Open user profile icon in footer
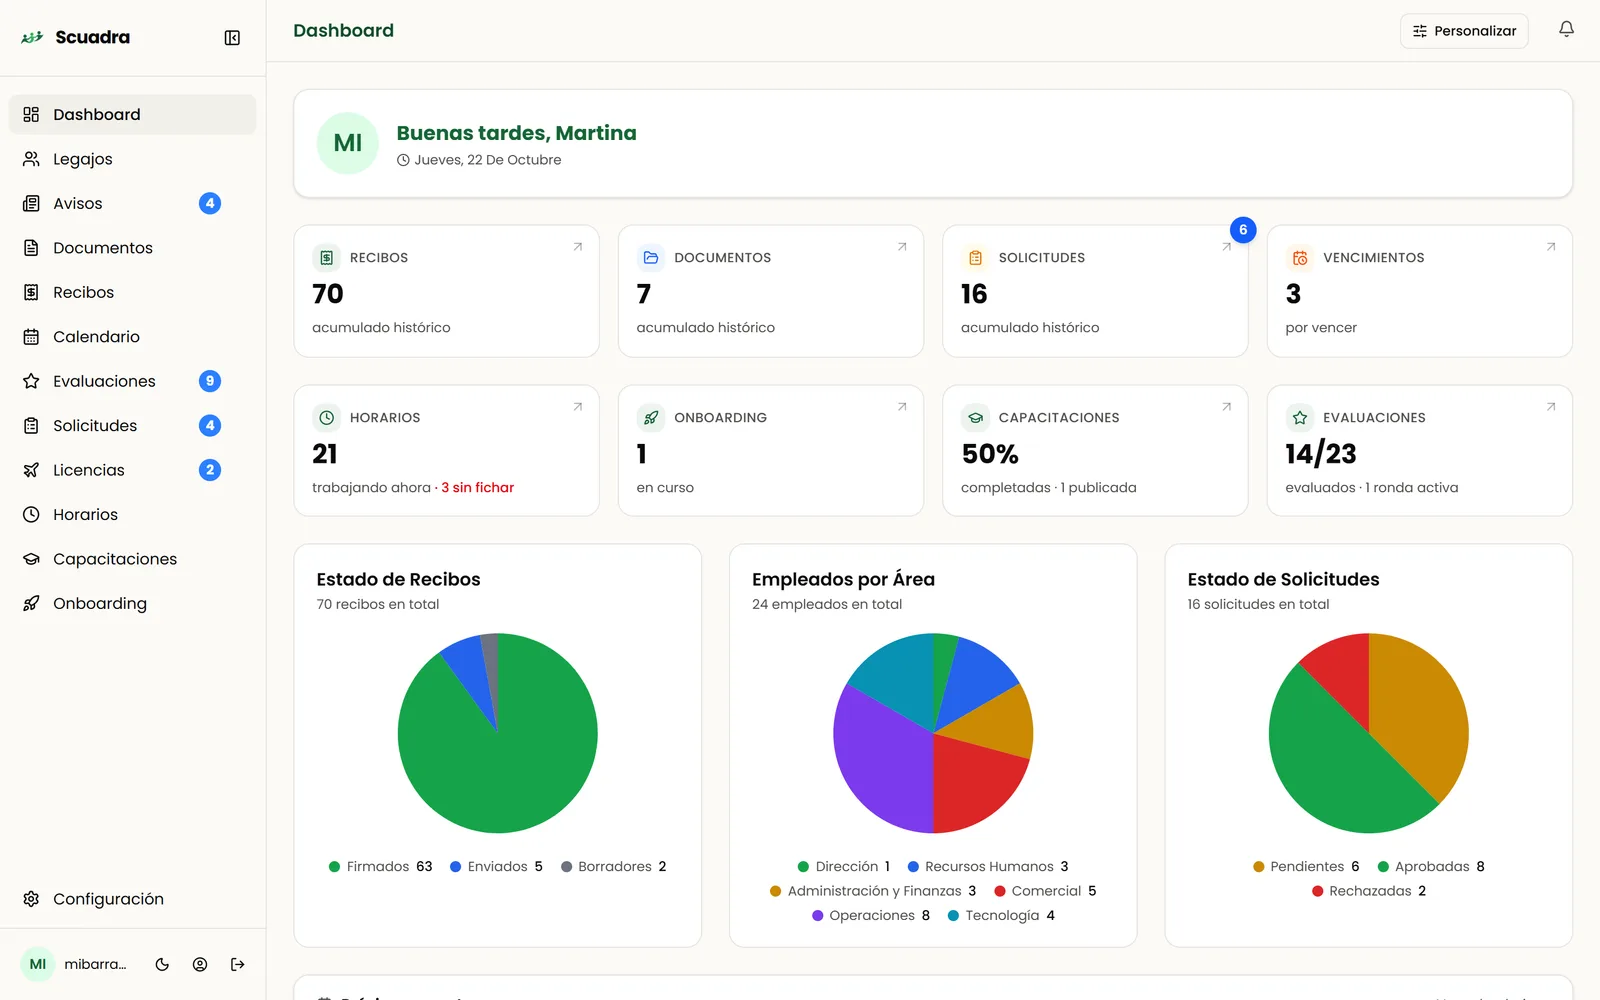This screenshot has width=1600, height=1000. pyautogui.click(x=200, y=965)
